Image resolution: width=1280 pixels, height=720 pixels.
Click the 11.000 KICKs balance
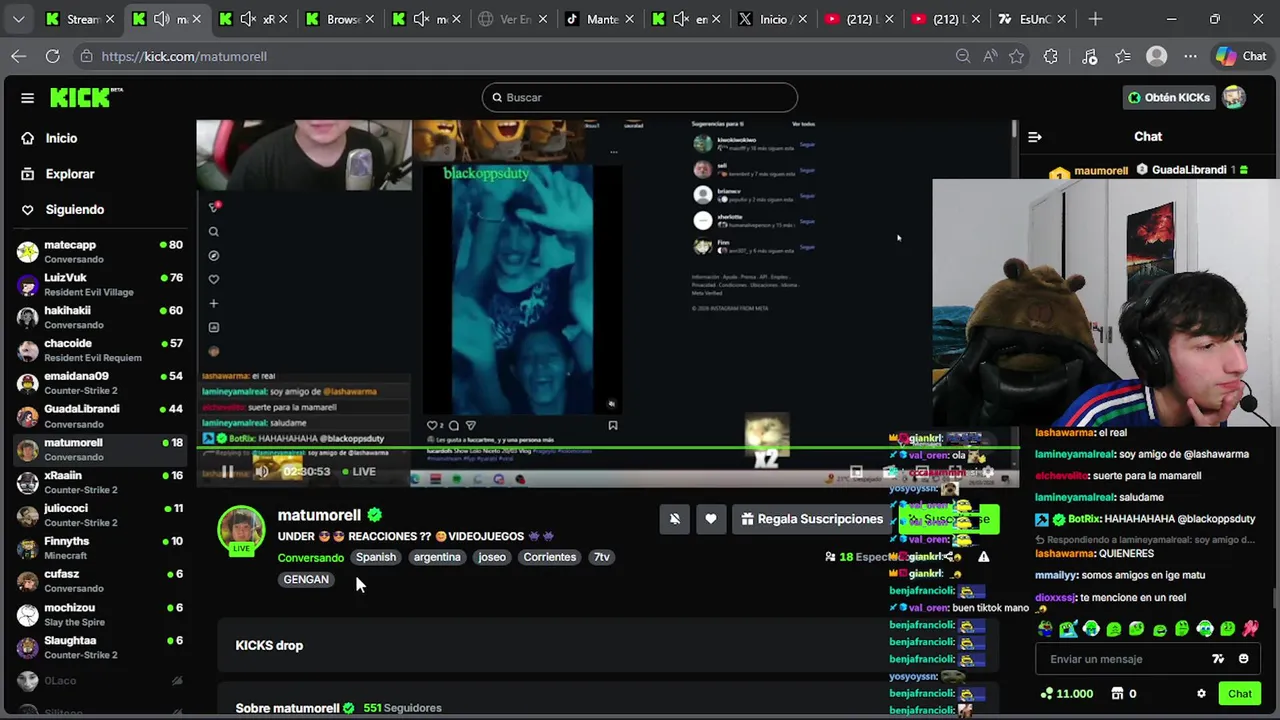point(1067,694)
